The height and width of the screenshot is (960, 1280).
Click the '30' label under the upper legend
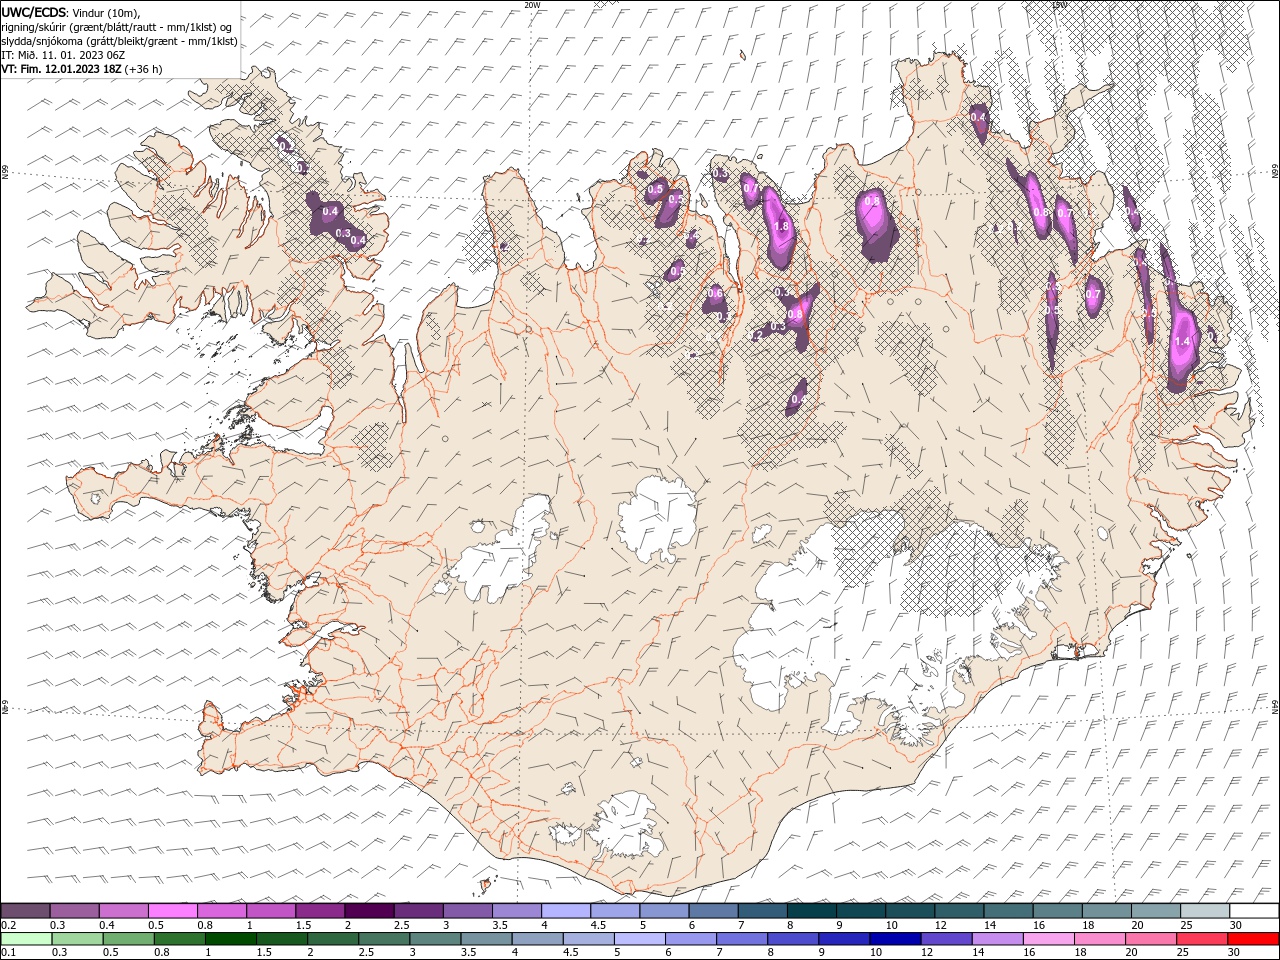tap(1236, 925)
